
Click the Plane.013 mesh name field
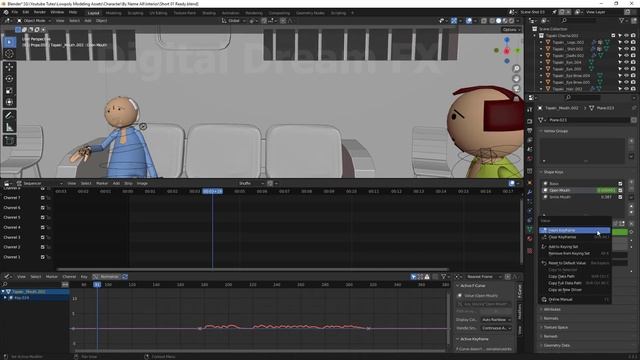click(x=588, y=120)
